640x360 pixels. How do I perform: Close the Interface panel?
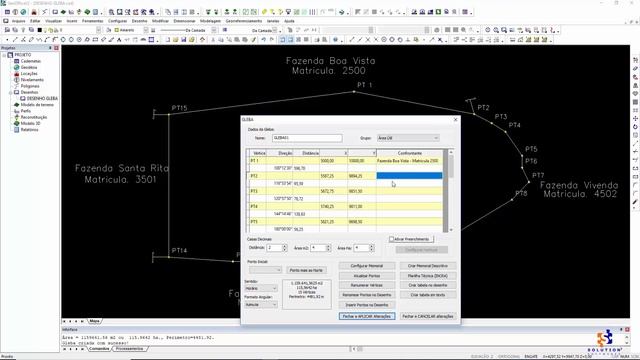pyautogui.click(x=627, y=329)
